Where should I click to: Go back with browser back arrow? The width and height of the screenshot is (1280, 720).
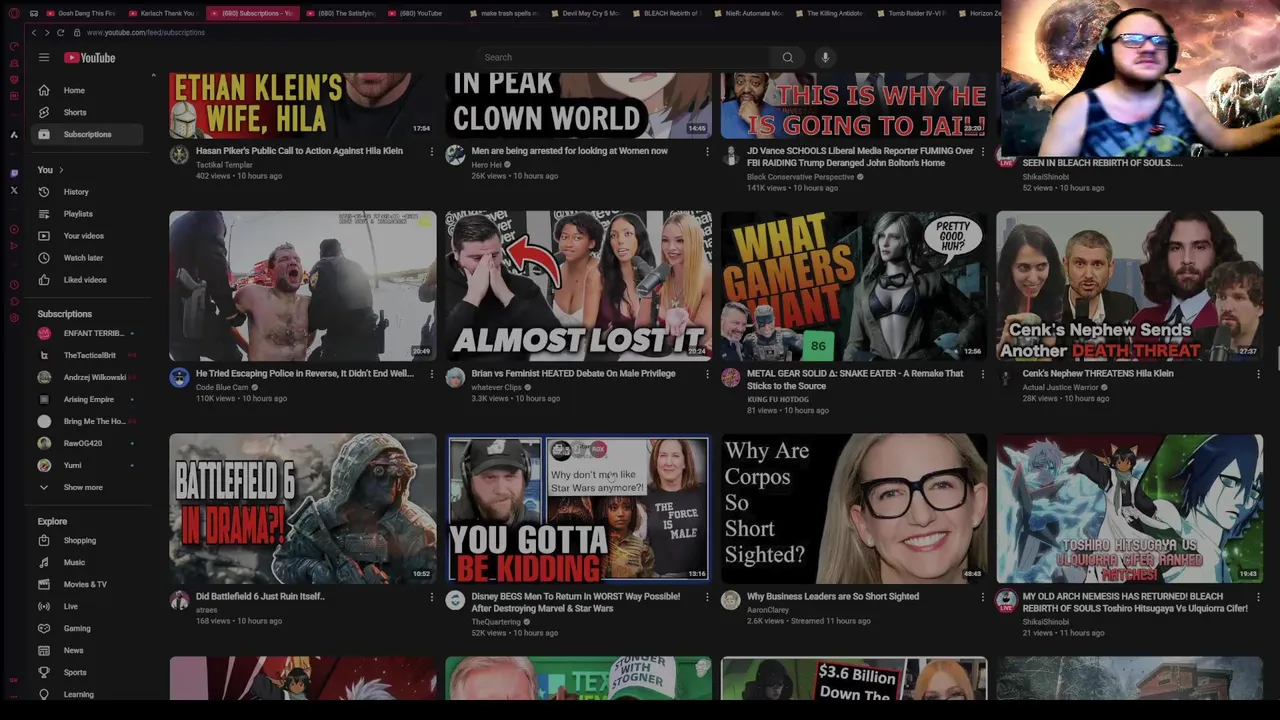(x=33, y=33)
